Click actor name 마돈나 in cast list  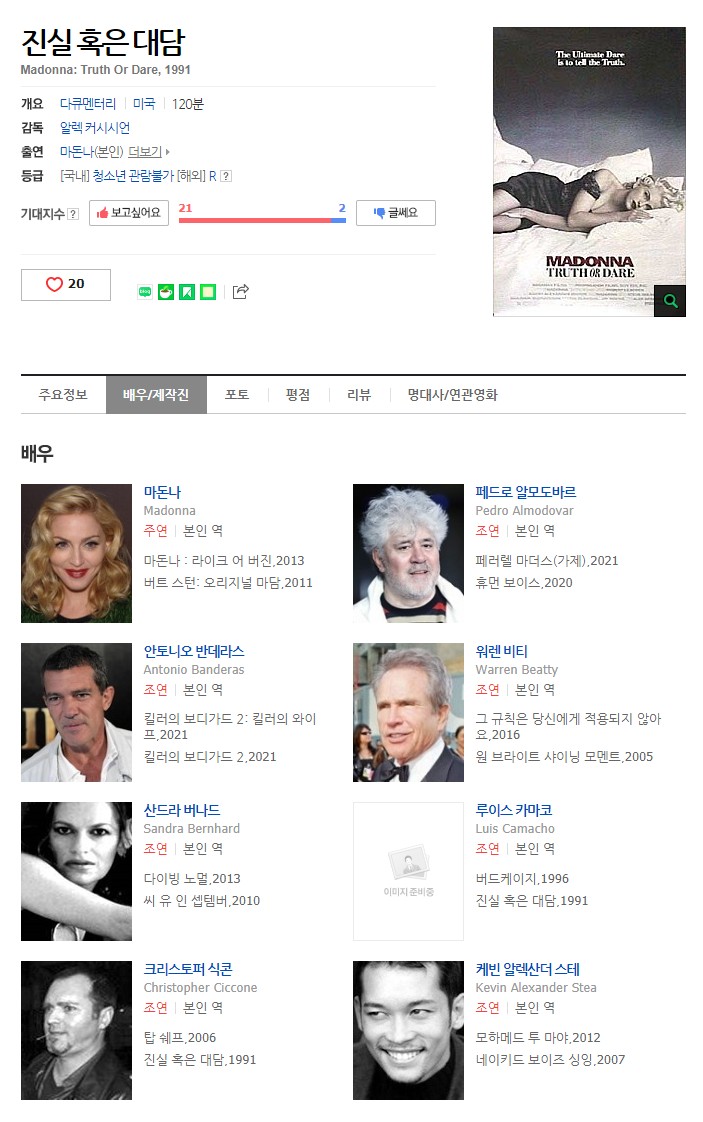coord(163,492)
